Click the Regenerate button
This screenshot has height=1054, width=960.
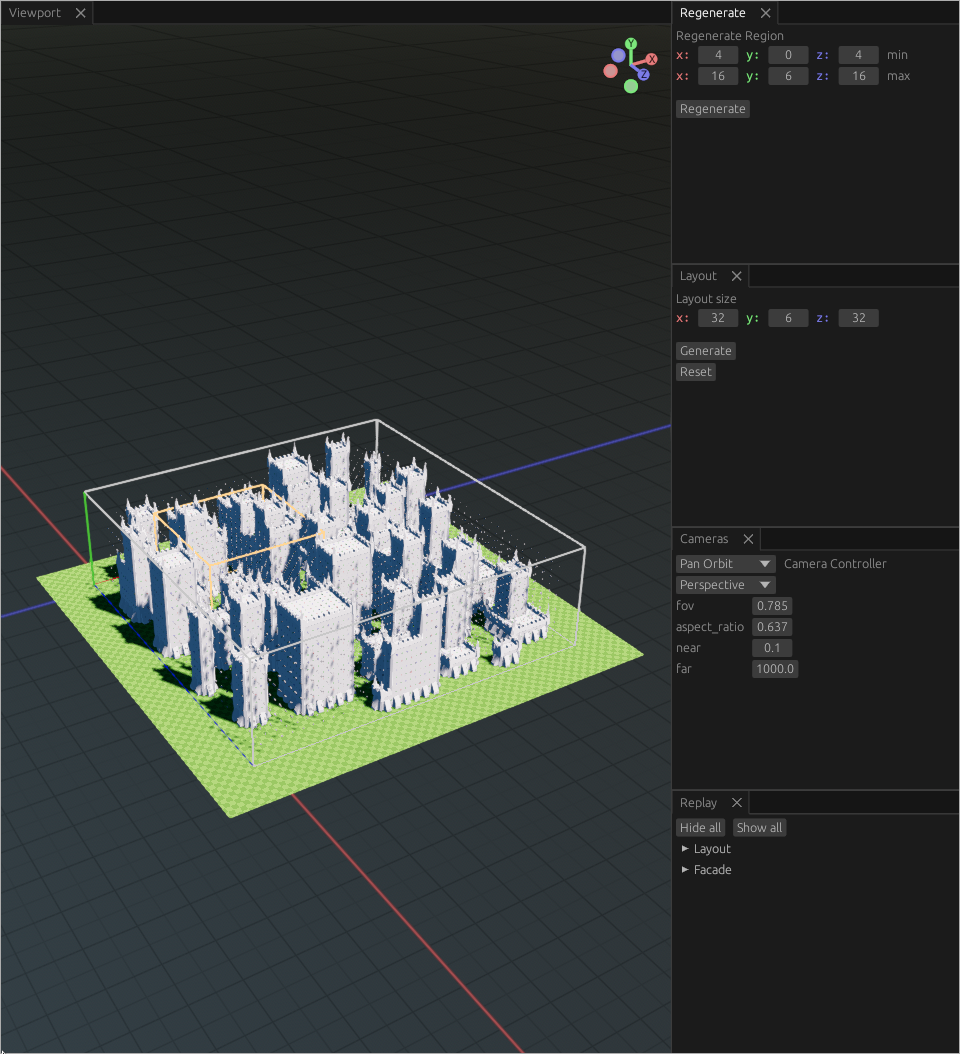[x=713, y=109]
